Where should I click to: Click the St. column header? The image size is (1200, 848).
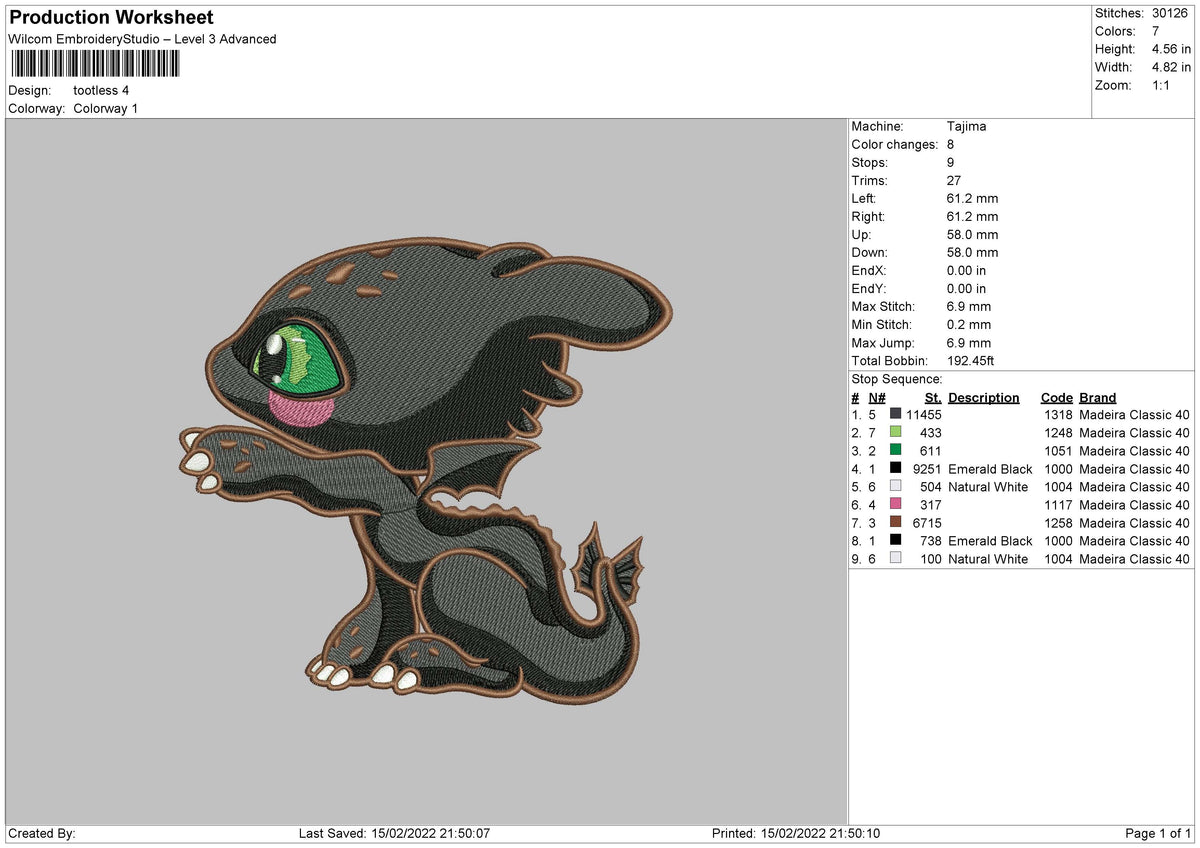pos(933,397)
